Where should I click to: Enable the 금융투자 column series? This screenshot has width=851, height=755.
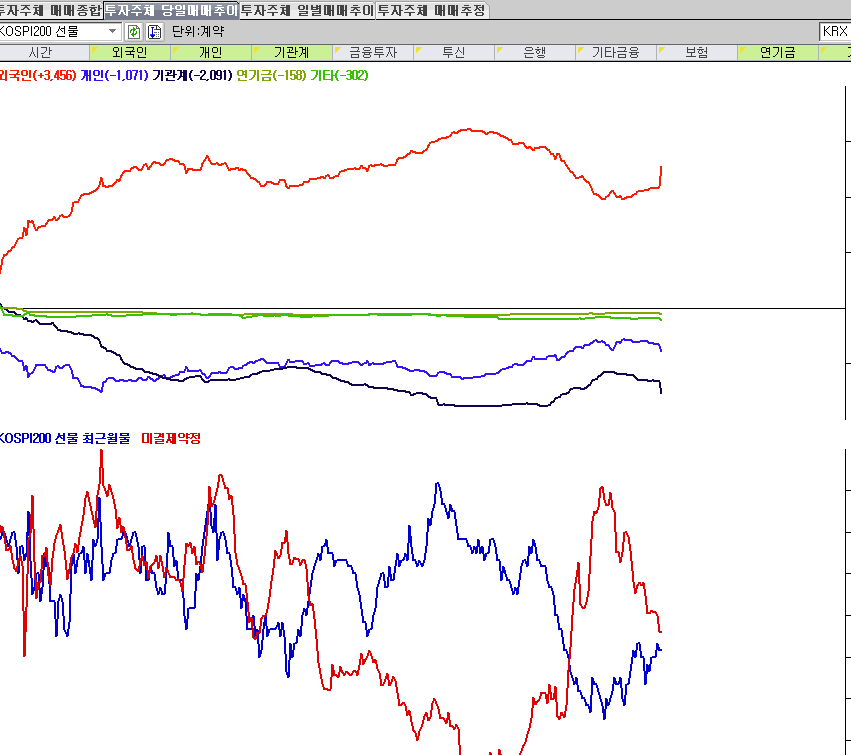pos(372,52)
